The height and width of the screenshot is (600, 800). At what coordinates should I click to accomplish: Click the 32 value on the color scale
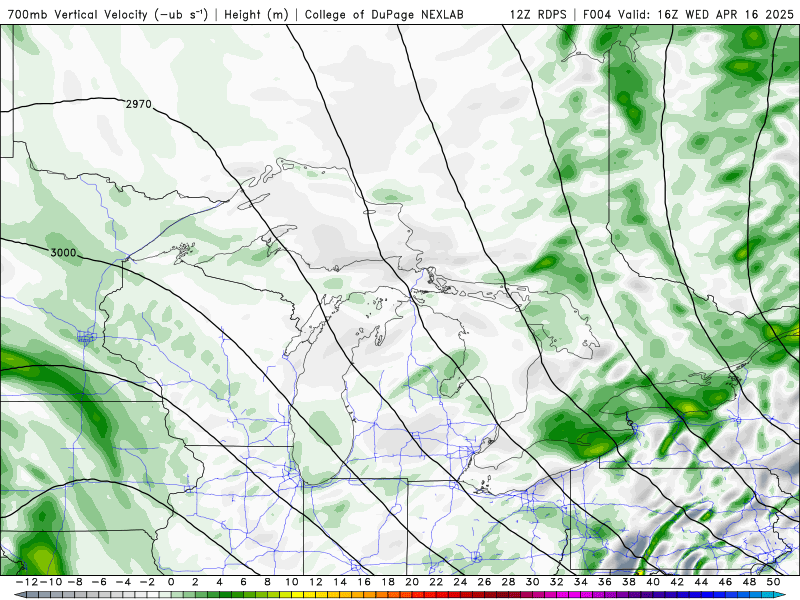pos(557,582)
